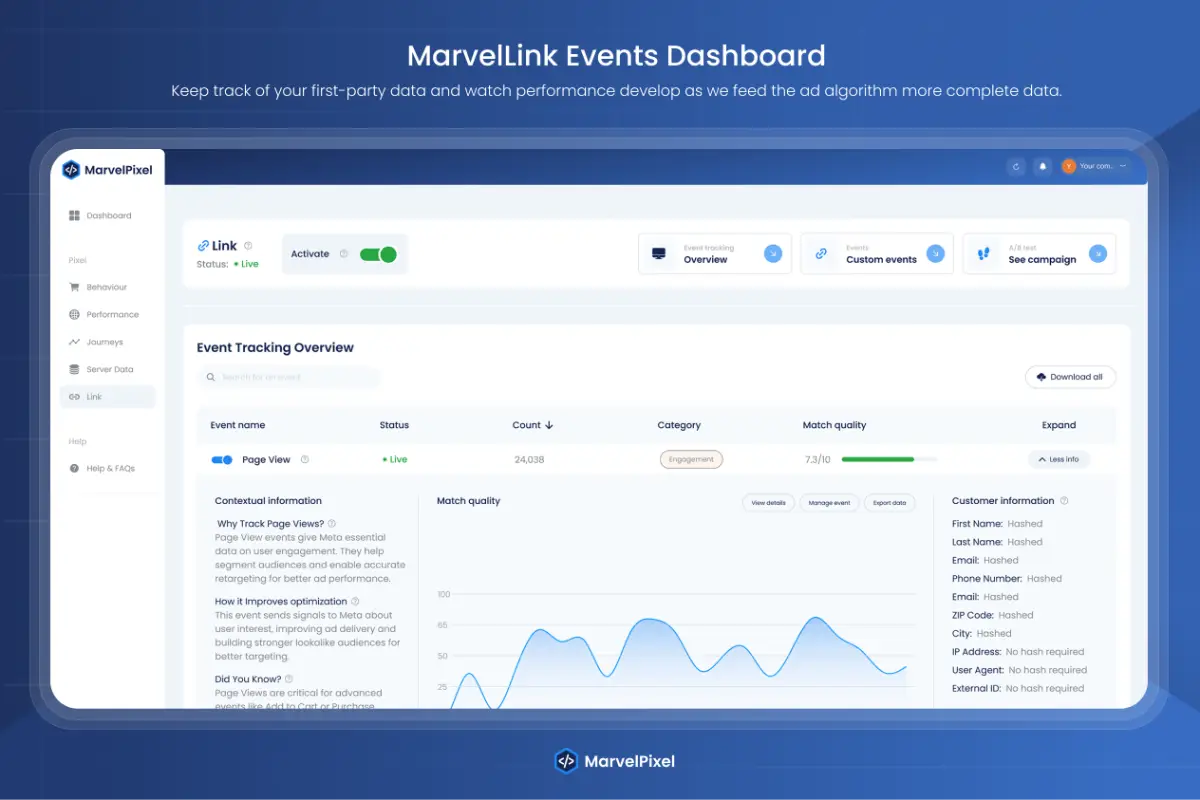Open the Your company account dropdown

(1096, 166)
